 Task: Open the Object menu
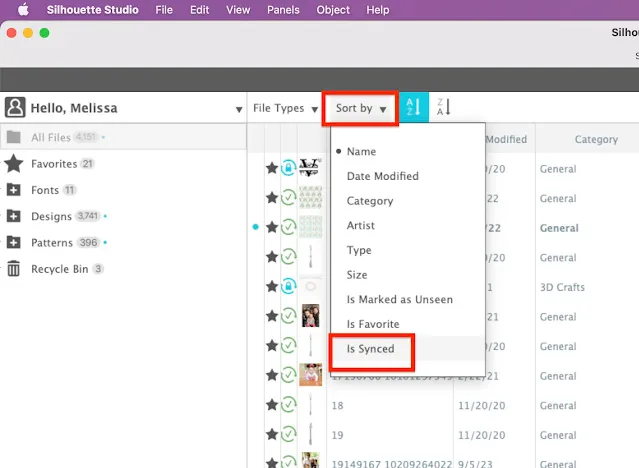(333, 10)
